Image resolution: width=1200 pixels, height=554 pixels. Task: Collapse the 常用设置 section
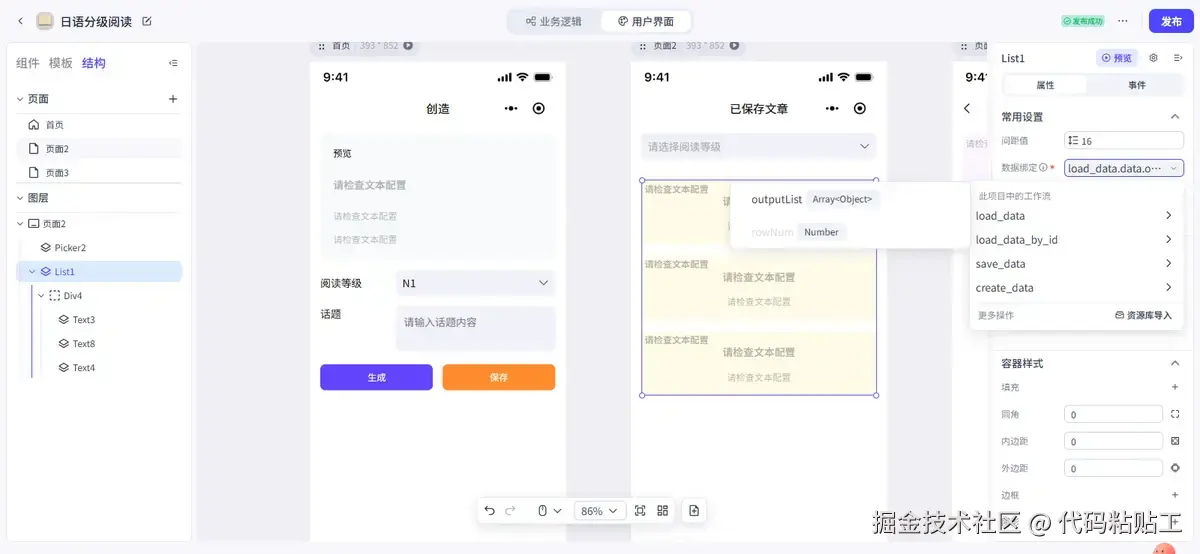[1175, 117]
